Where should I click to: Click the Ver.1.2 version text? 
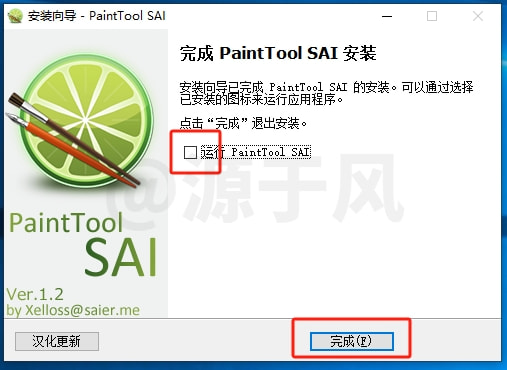tap(35, 294)
